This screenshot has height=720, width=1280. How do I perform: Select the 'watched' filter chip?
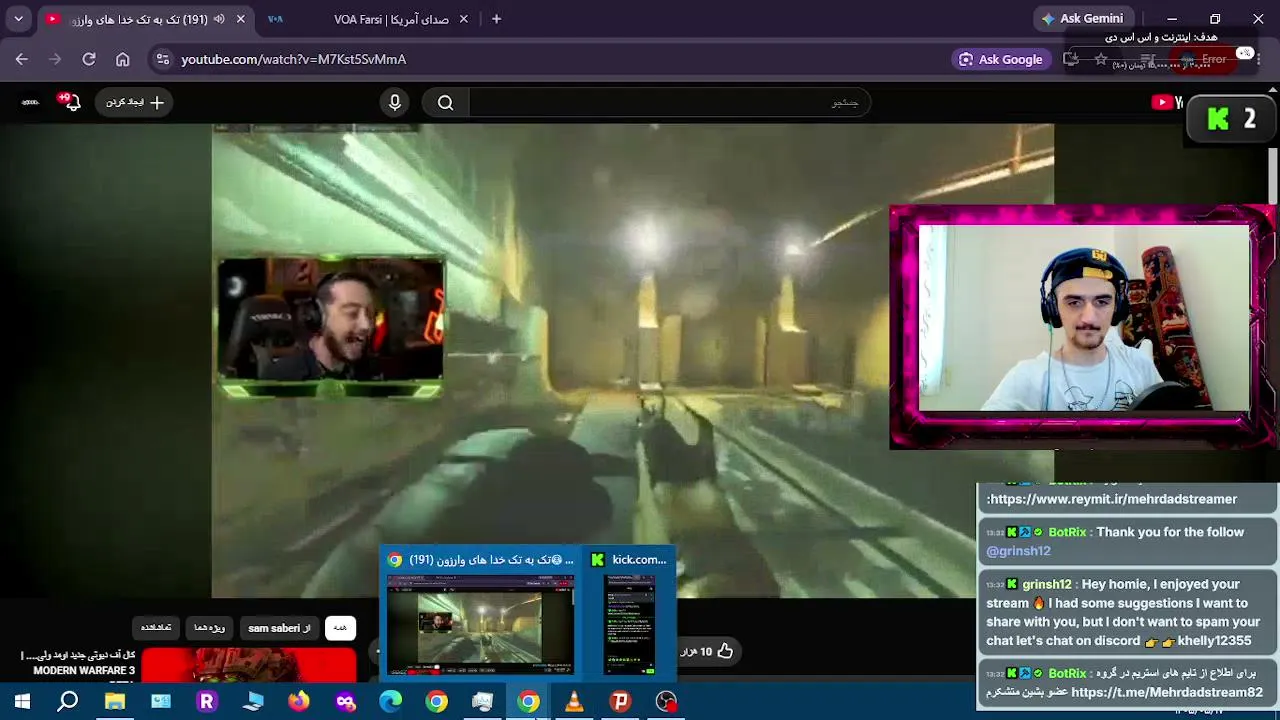click(156, 628)
